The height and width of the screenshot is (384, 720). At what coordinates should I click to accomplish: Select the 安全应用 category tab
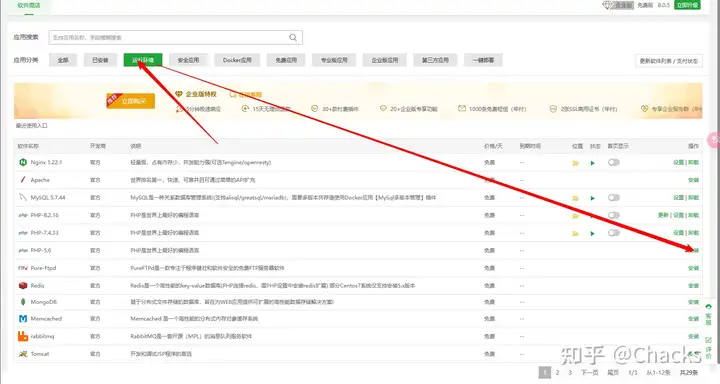click(x=188, y=60)
